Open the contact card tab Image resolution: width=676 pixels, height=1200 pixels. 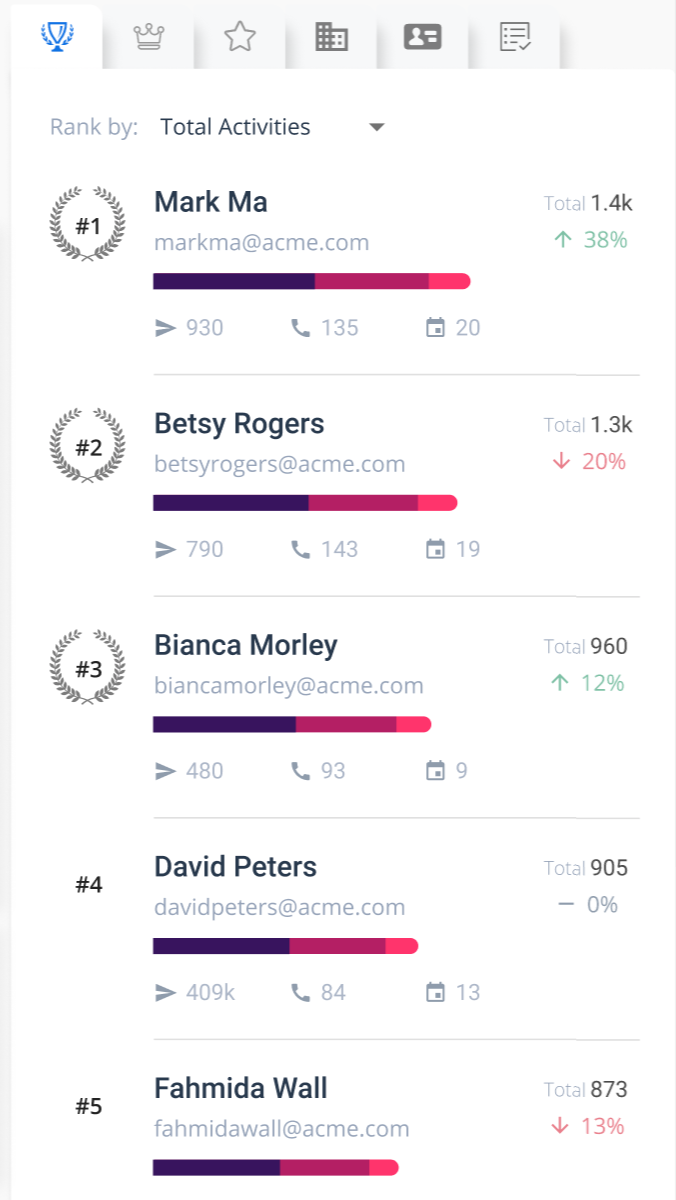[422, 37]
